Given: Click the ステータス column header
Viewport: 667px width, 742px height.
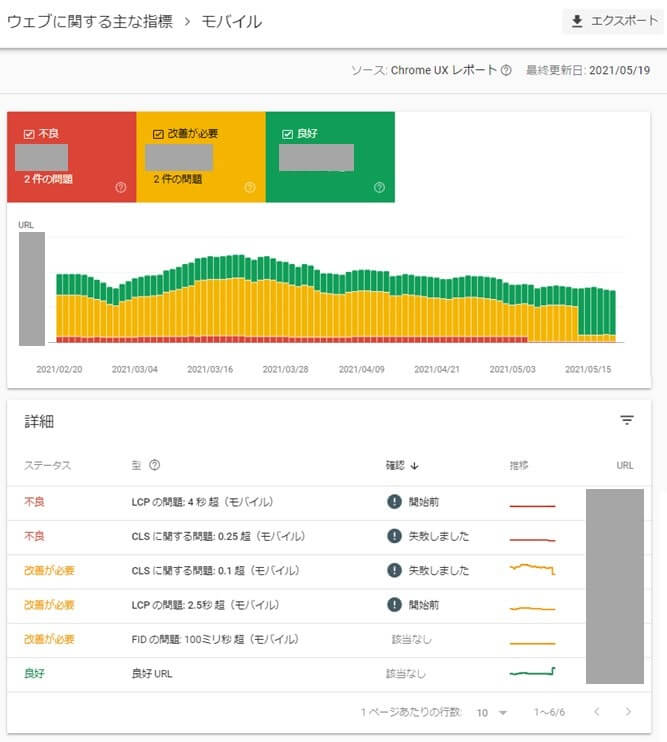Looking at the screenshot, I should click(48, 465).
